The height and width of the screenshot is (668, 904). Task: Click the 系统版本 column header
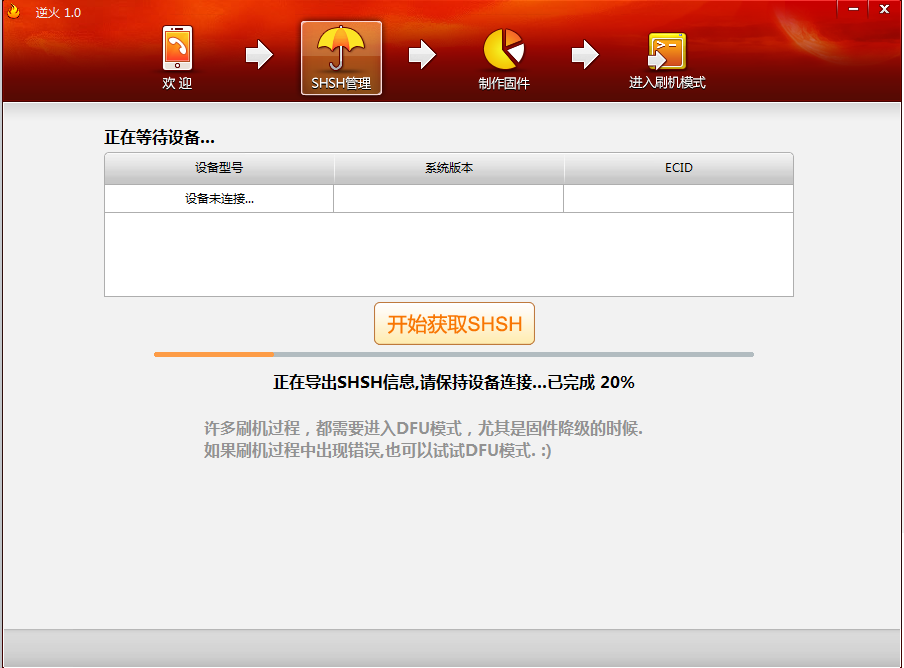[449, 168]
